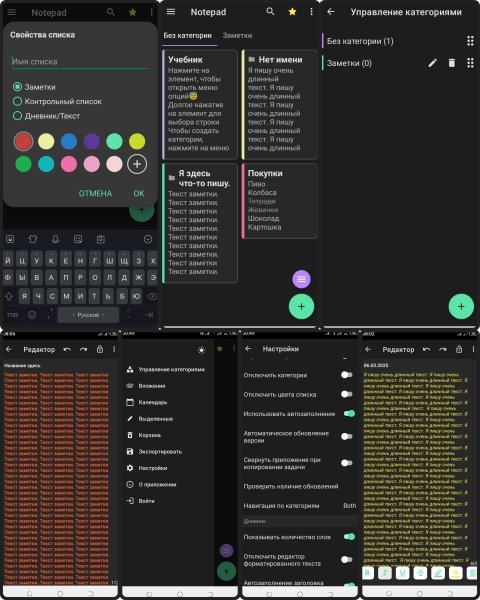The image size is (480, 600).
Task: Select the Заметки radio option in list properties
Action: point(34,87)
